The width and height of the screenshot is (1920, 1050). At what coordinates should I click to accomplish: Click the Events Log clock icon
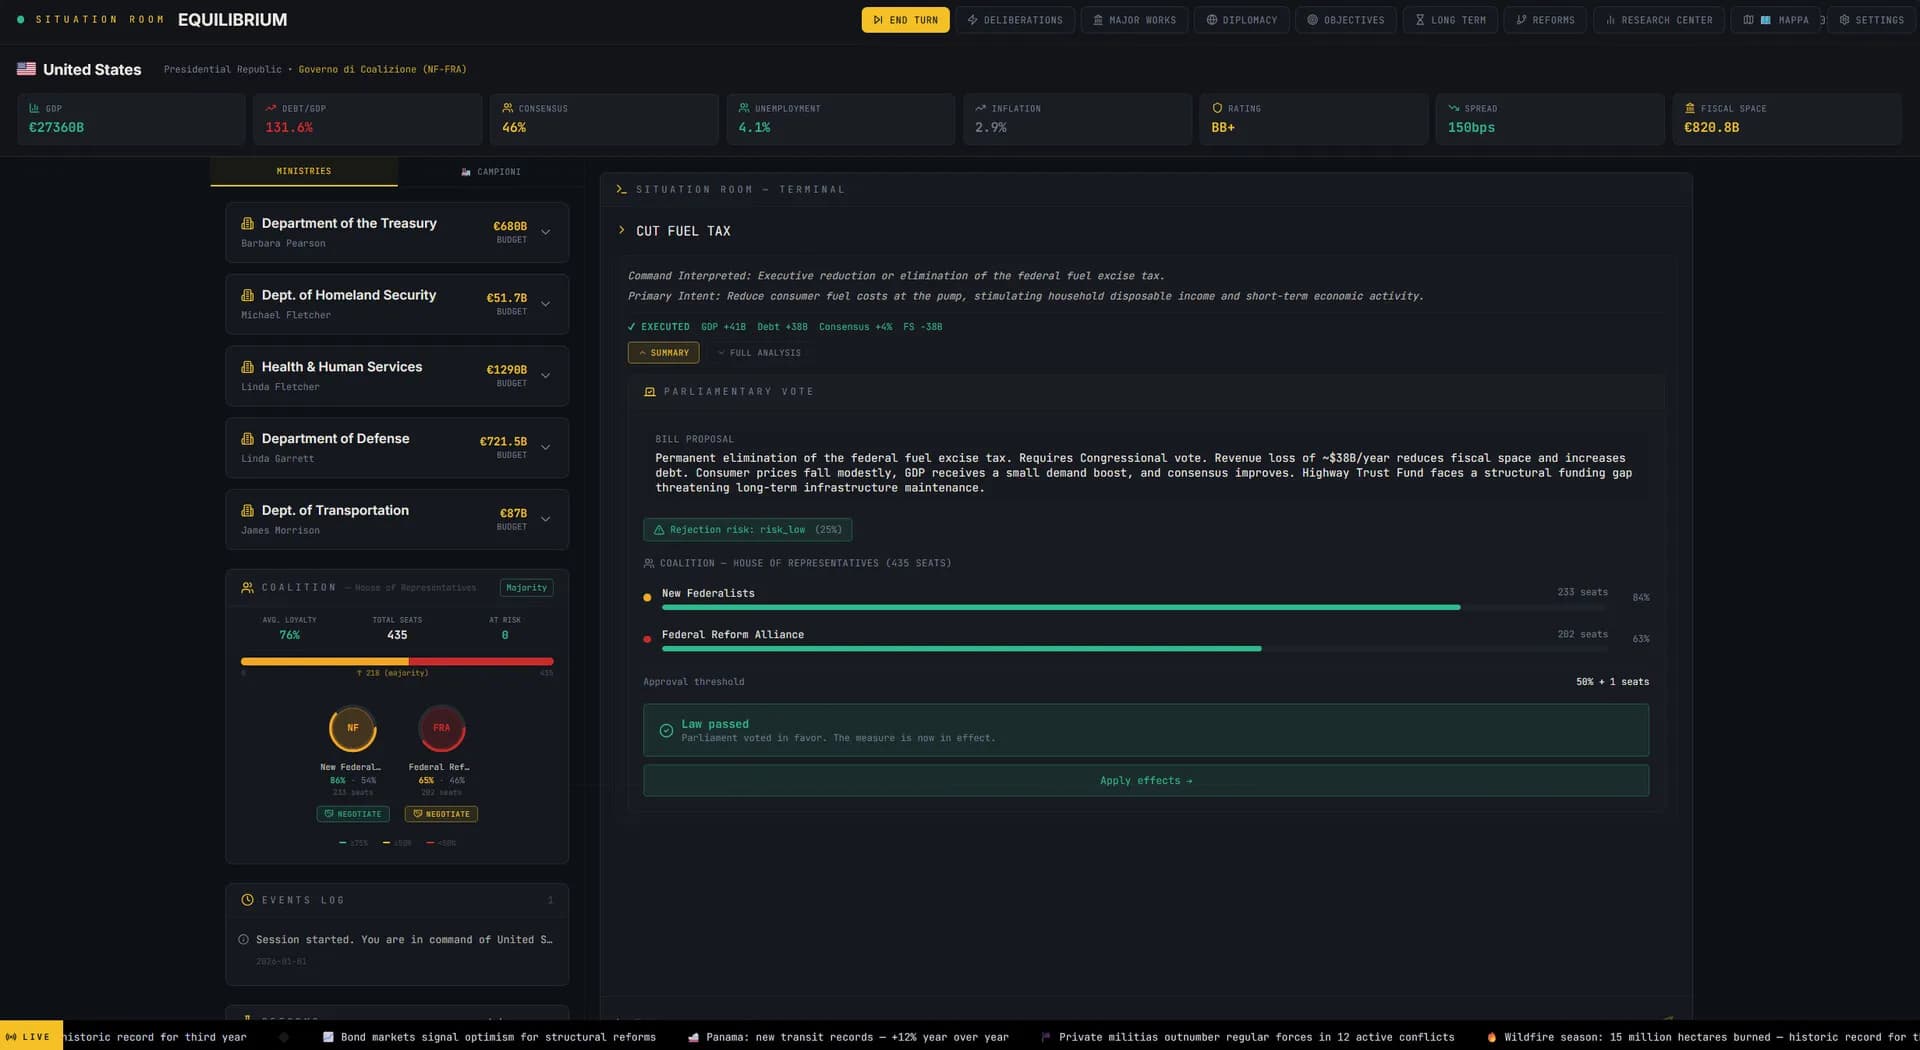(247, 900)
